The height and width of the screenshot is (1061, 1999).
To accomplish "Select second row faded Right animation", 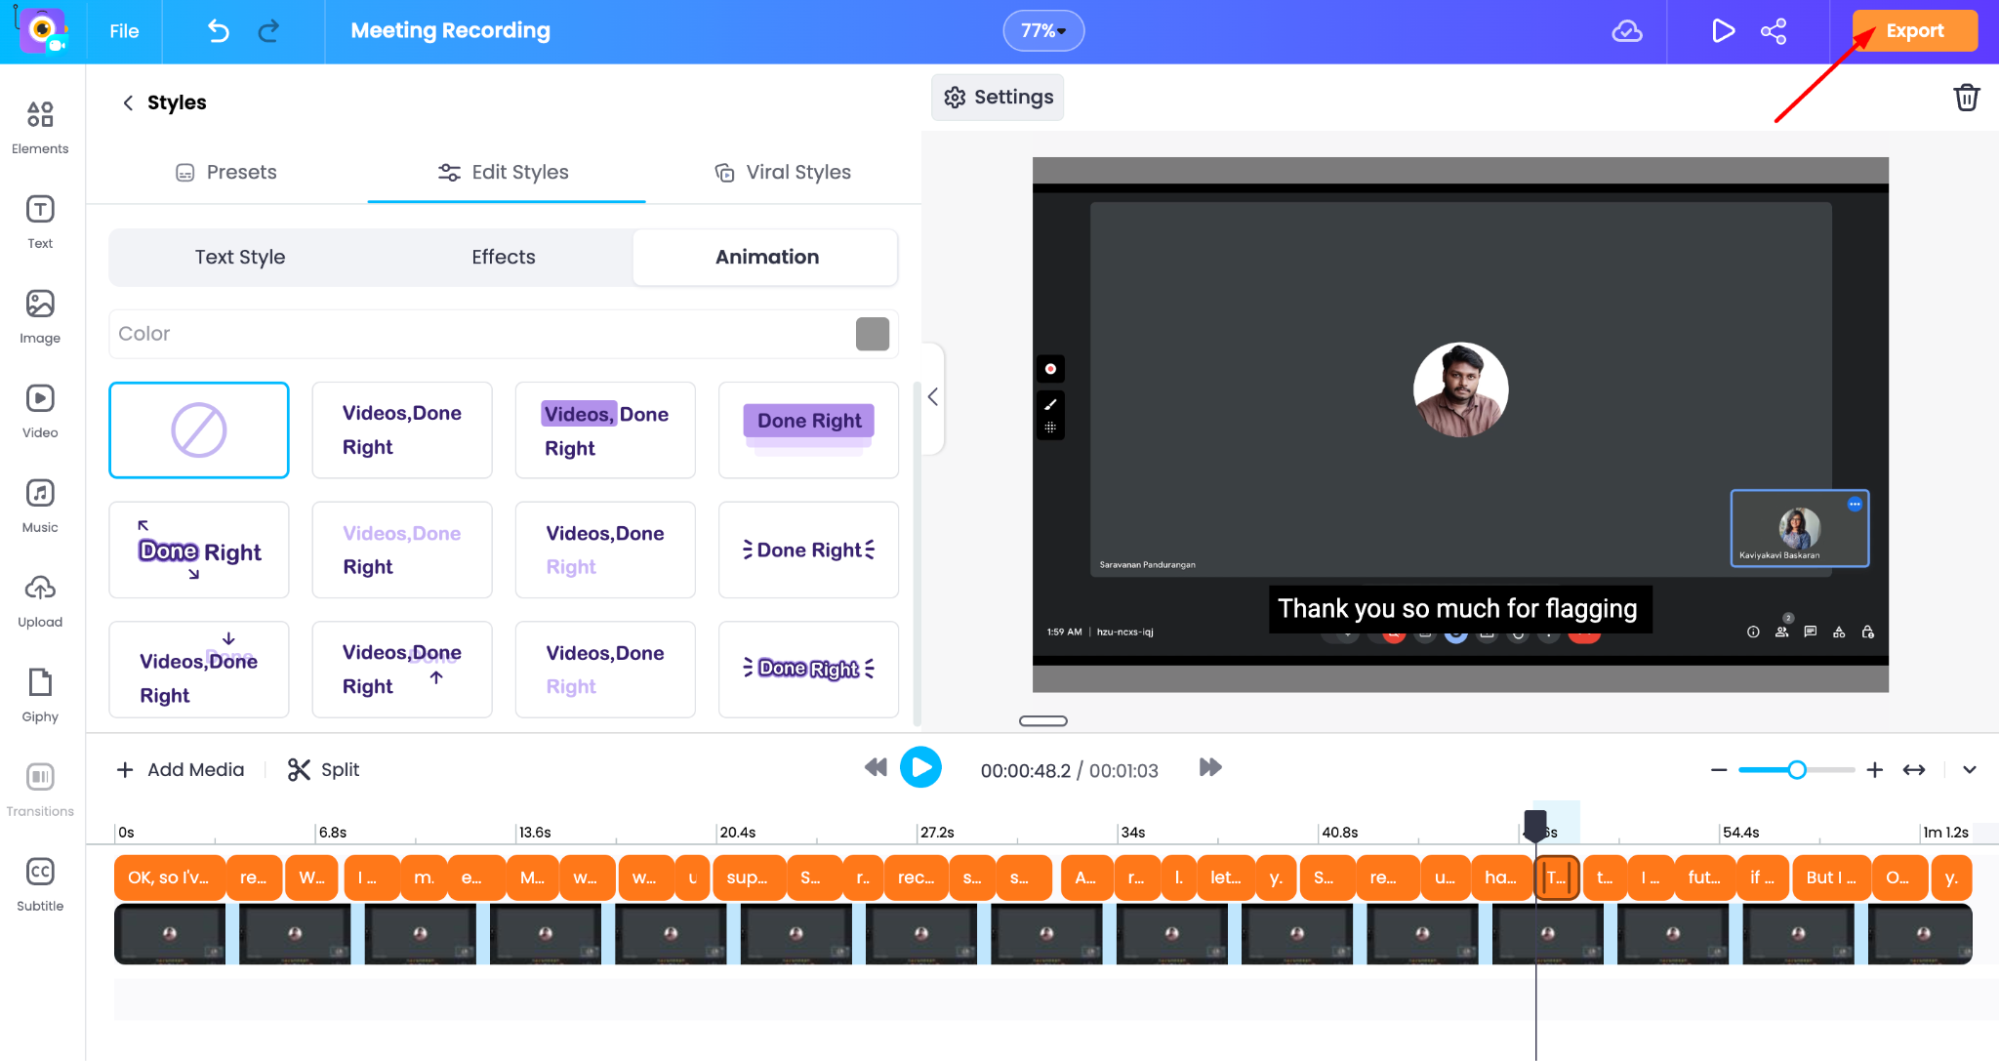I will pos(605,550).
